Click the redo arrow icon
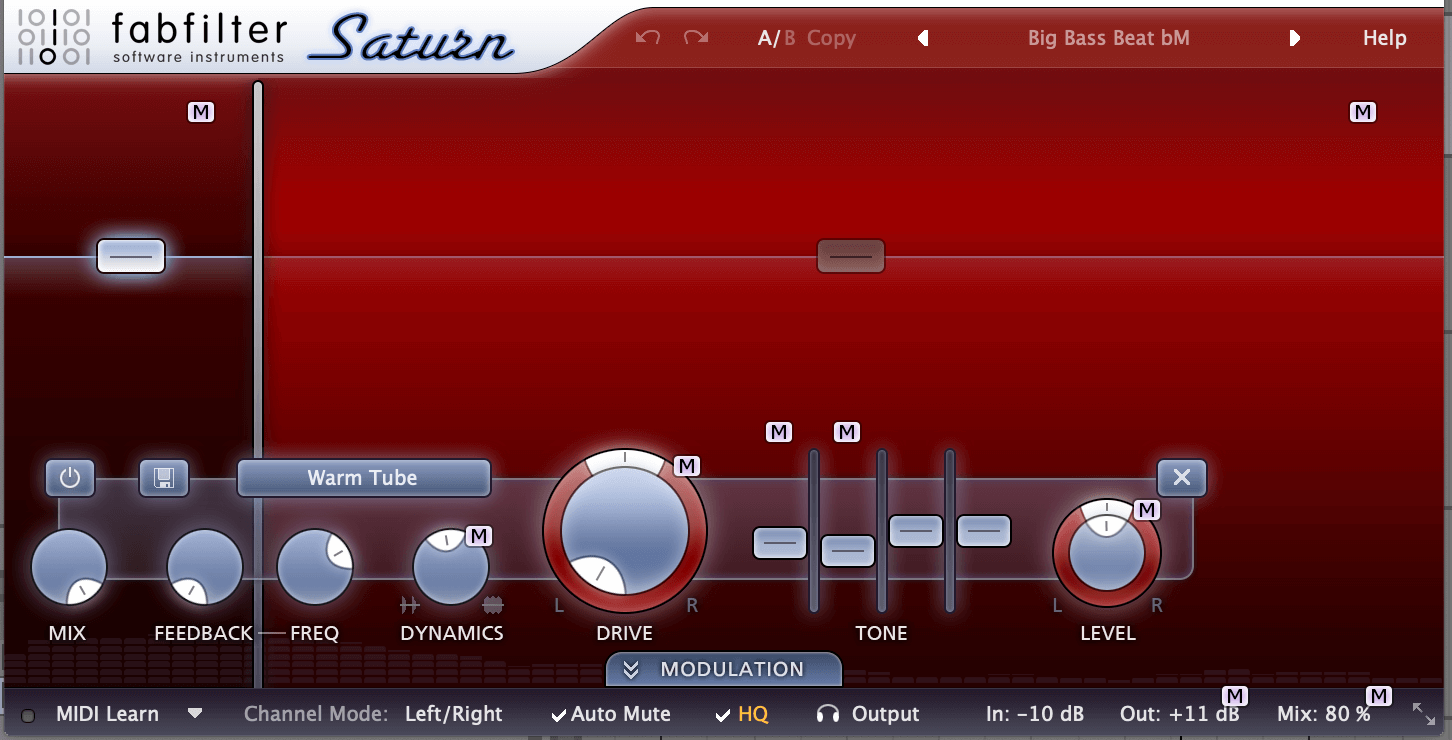 [696, 38]
